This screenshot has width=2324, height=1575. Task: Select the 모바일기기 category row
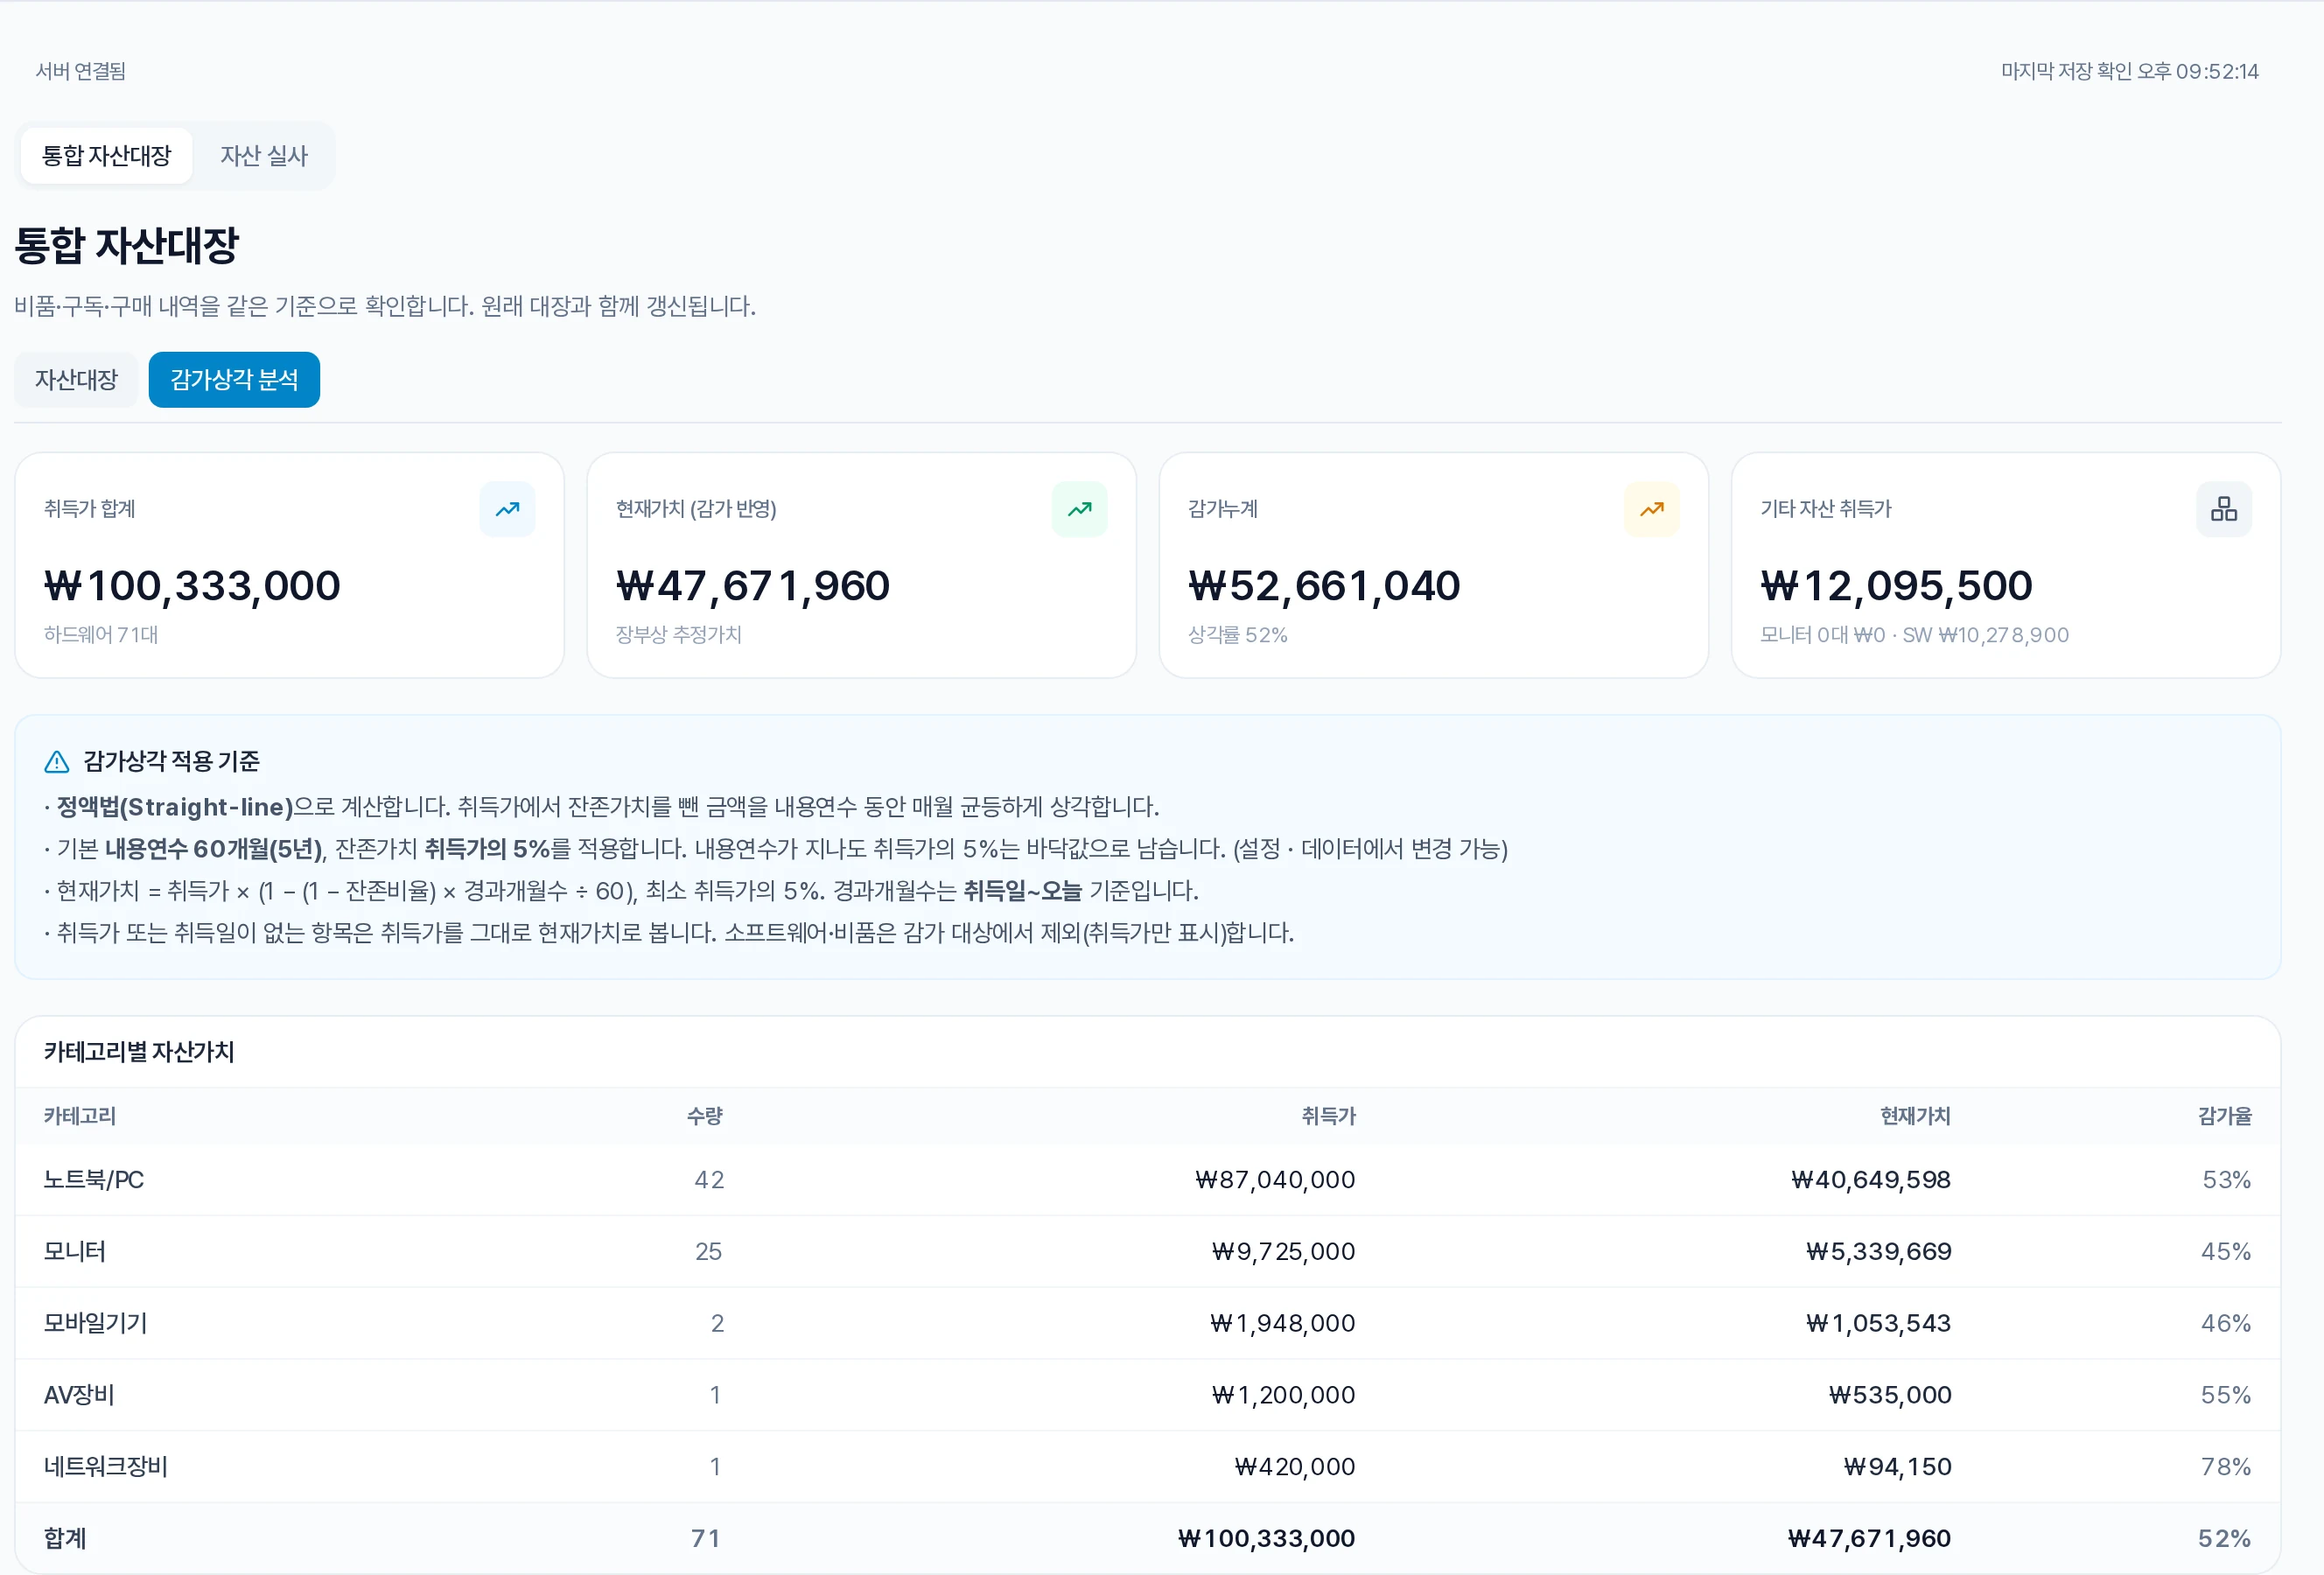(x=1148, y=1324)
